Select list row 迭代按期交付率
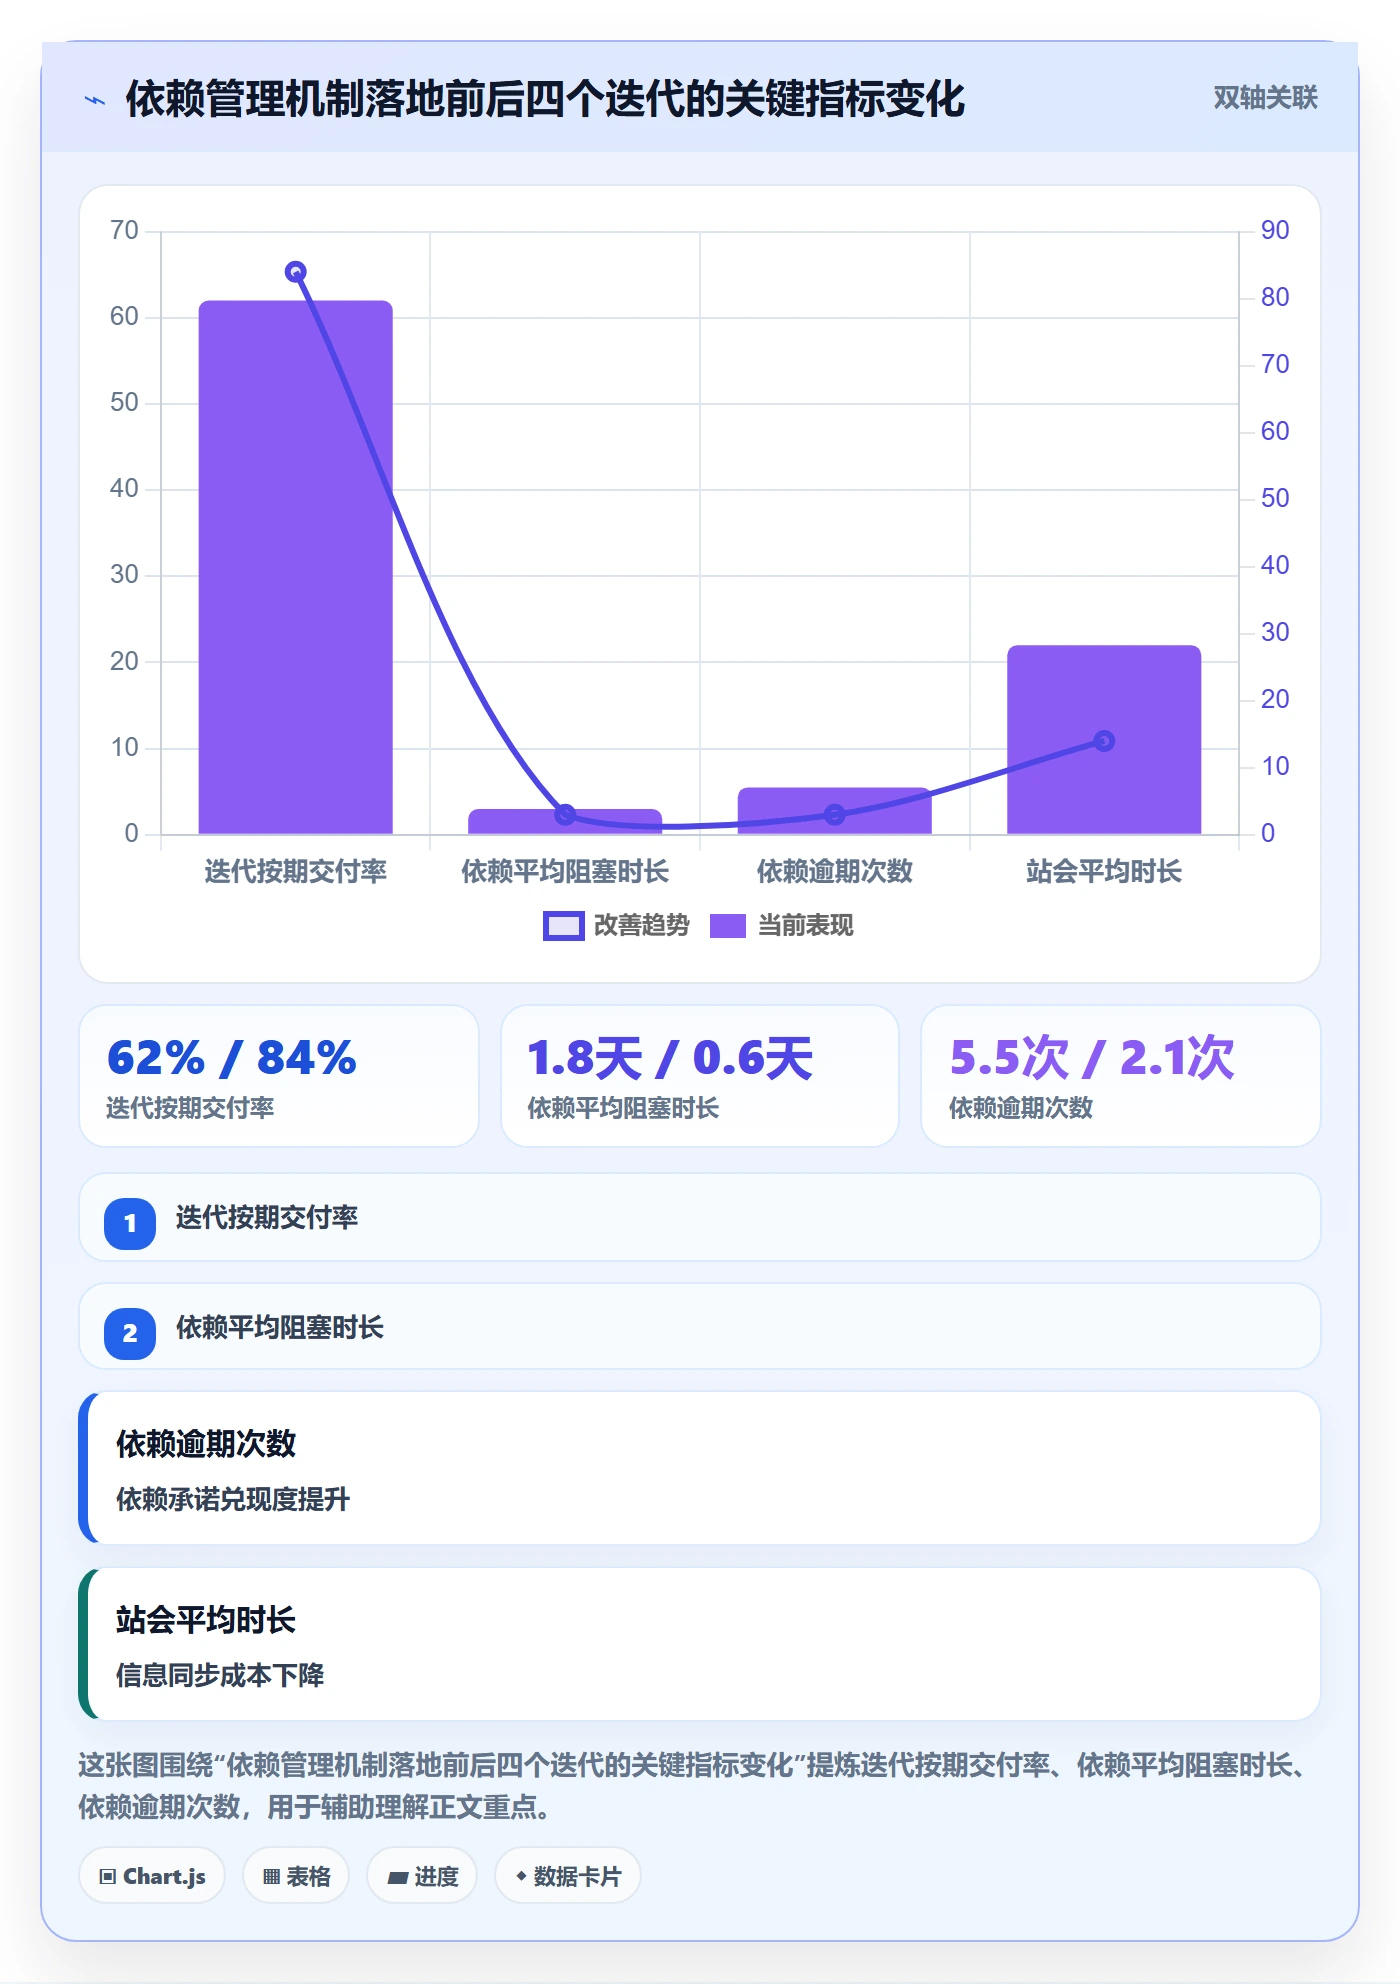 700,1218
